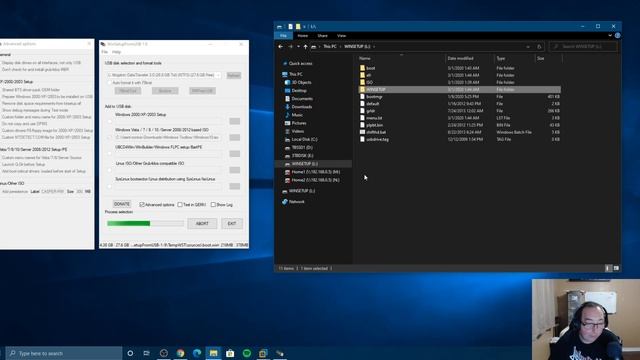
Task: Click Type here to search taskbar box
Action: pos(64,353)
